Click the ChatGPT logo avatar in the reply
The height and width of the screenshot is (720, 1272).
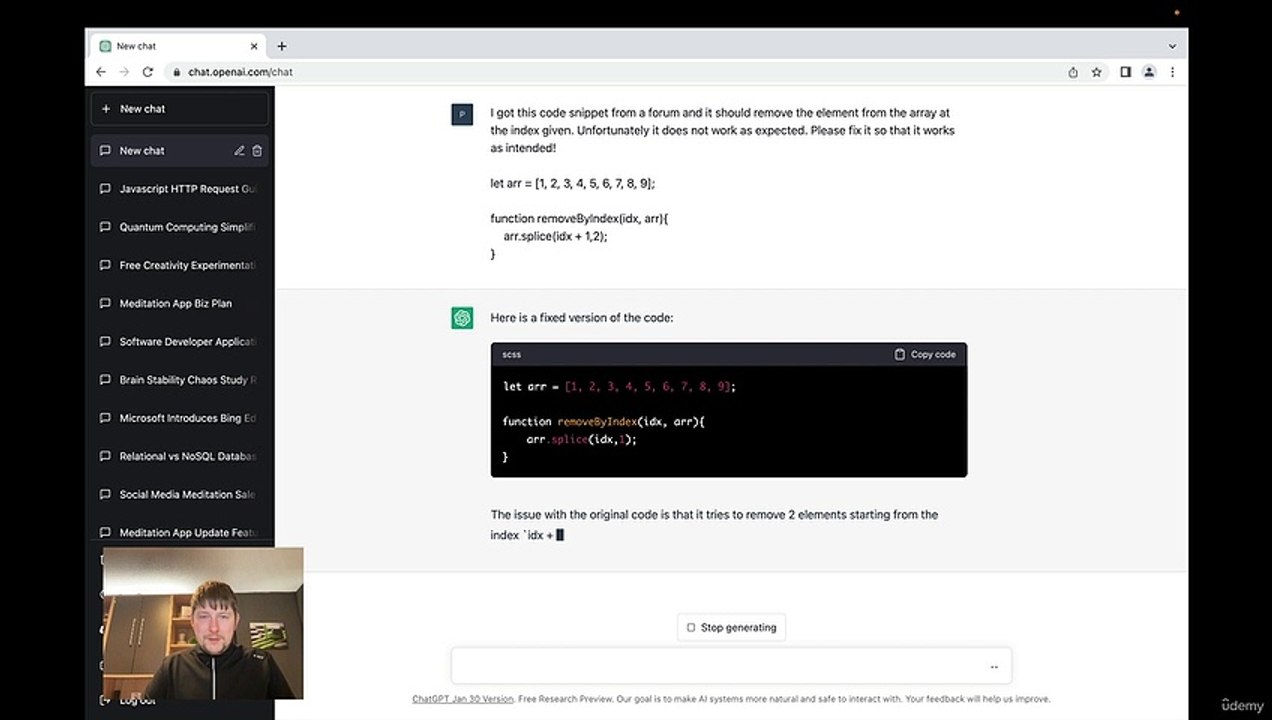tap(462, 318)
